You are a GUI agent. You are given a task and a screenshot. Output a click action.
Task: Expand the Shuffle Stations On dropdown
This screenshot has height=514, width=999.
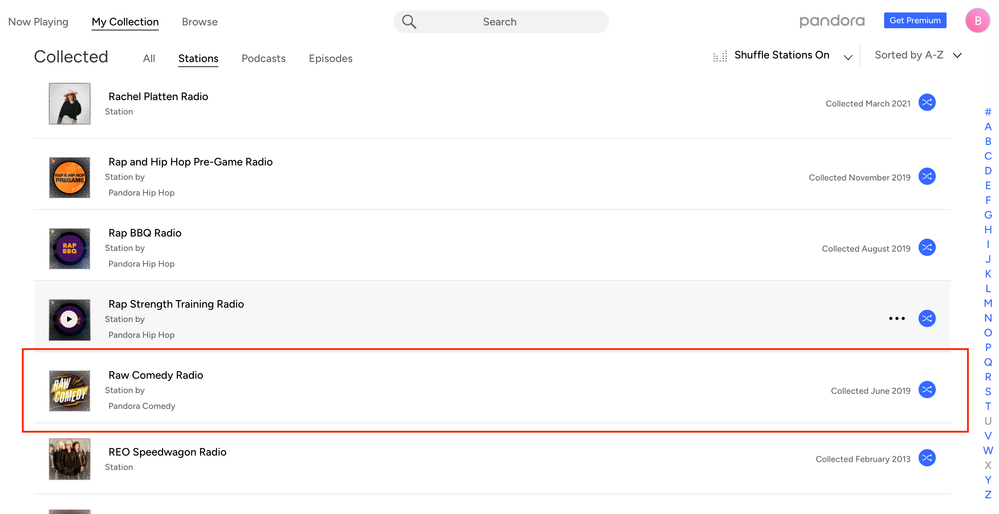[x=848, y=57]
